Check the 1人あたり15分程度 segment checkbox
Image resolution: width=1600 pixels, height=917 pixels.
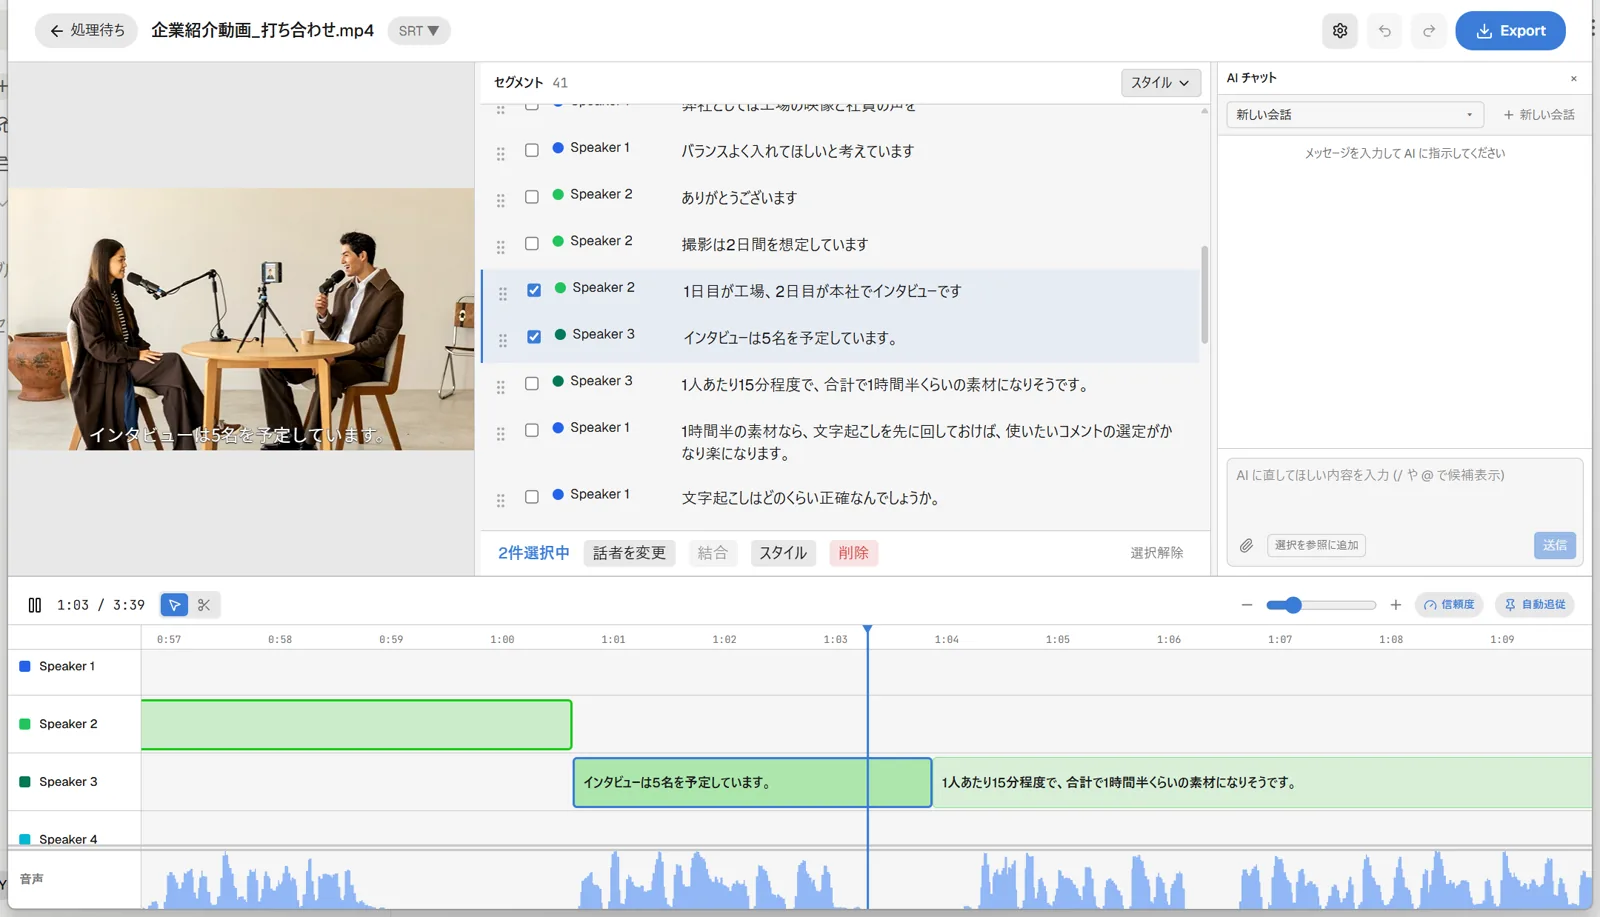[x=532, y=383]
